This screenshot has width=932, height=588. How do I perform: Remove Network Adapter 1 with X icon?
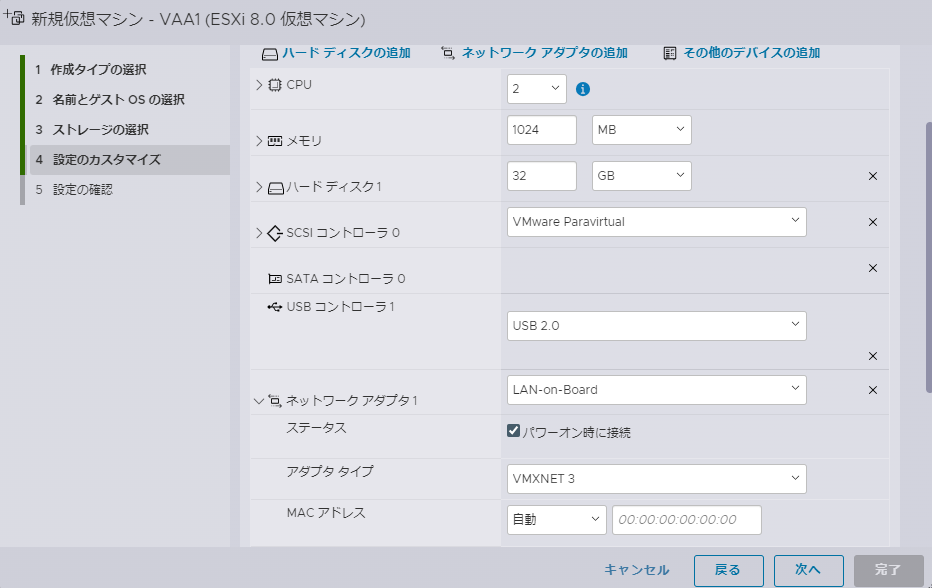click(872, 390)
